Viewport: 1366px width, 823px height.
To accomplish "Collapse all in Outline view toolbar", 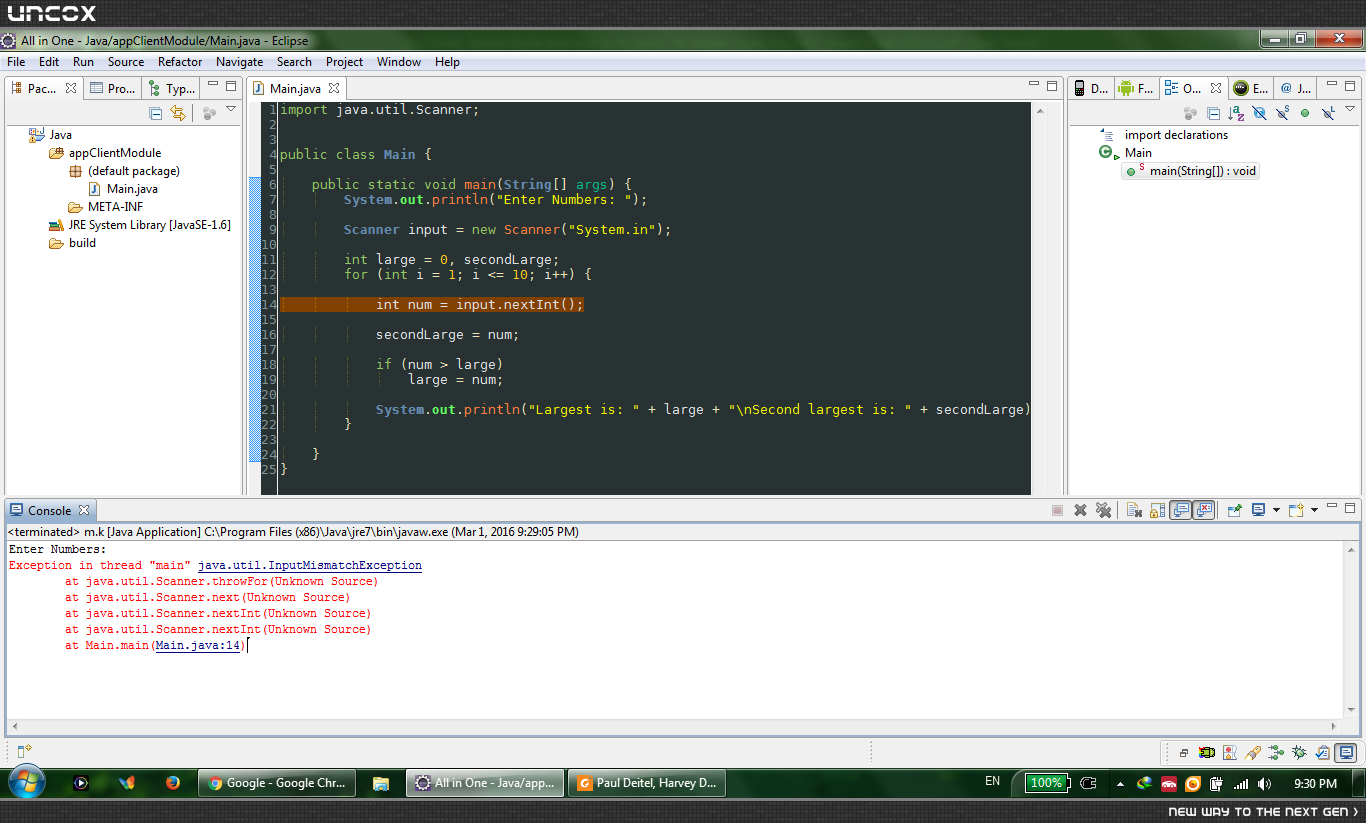I will (x=1213, y=113).
